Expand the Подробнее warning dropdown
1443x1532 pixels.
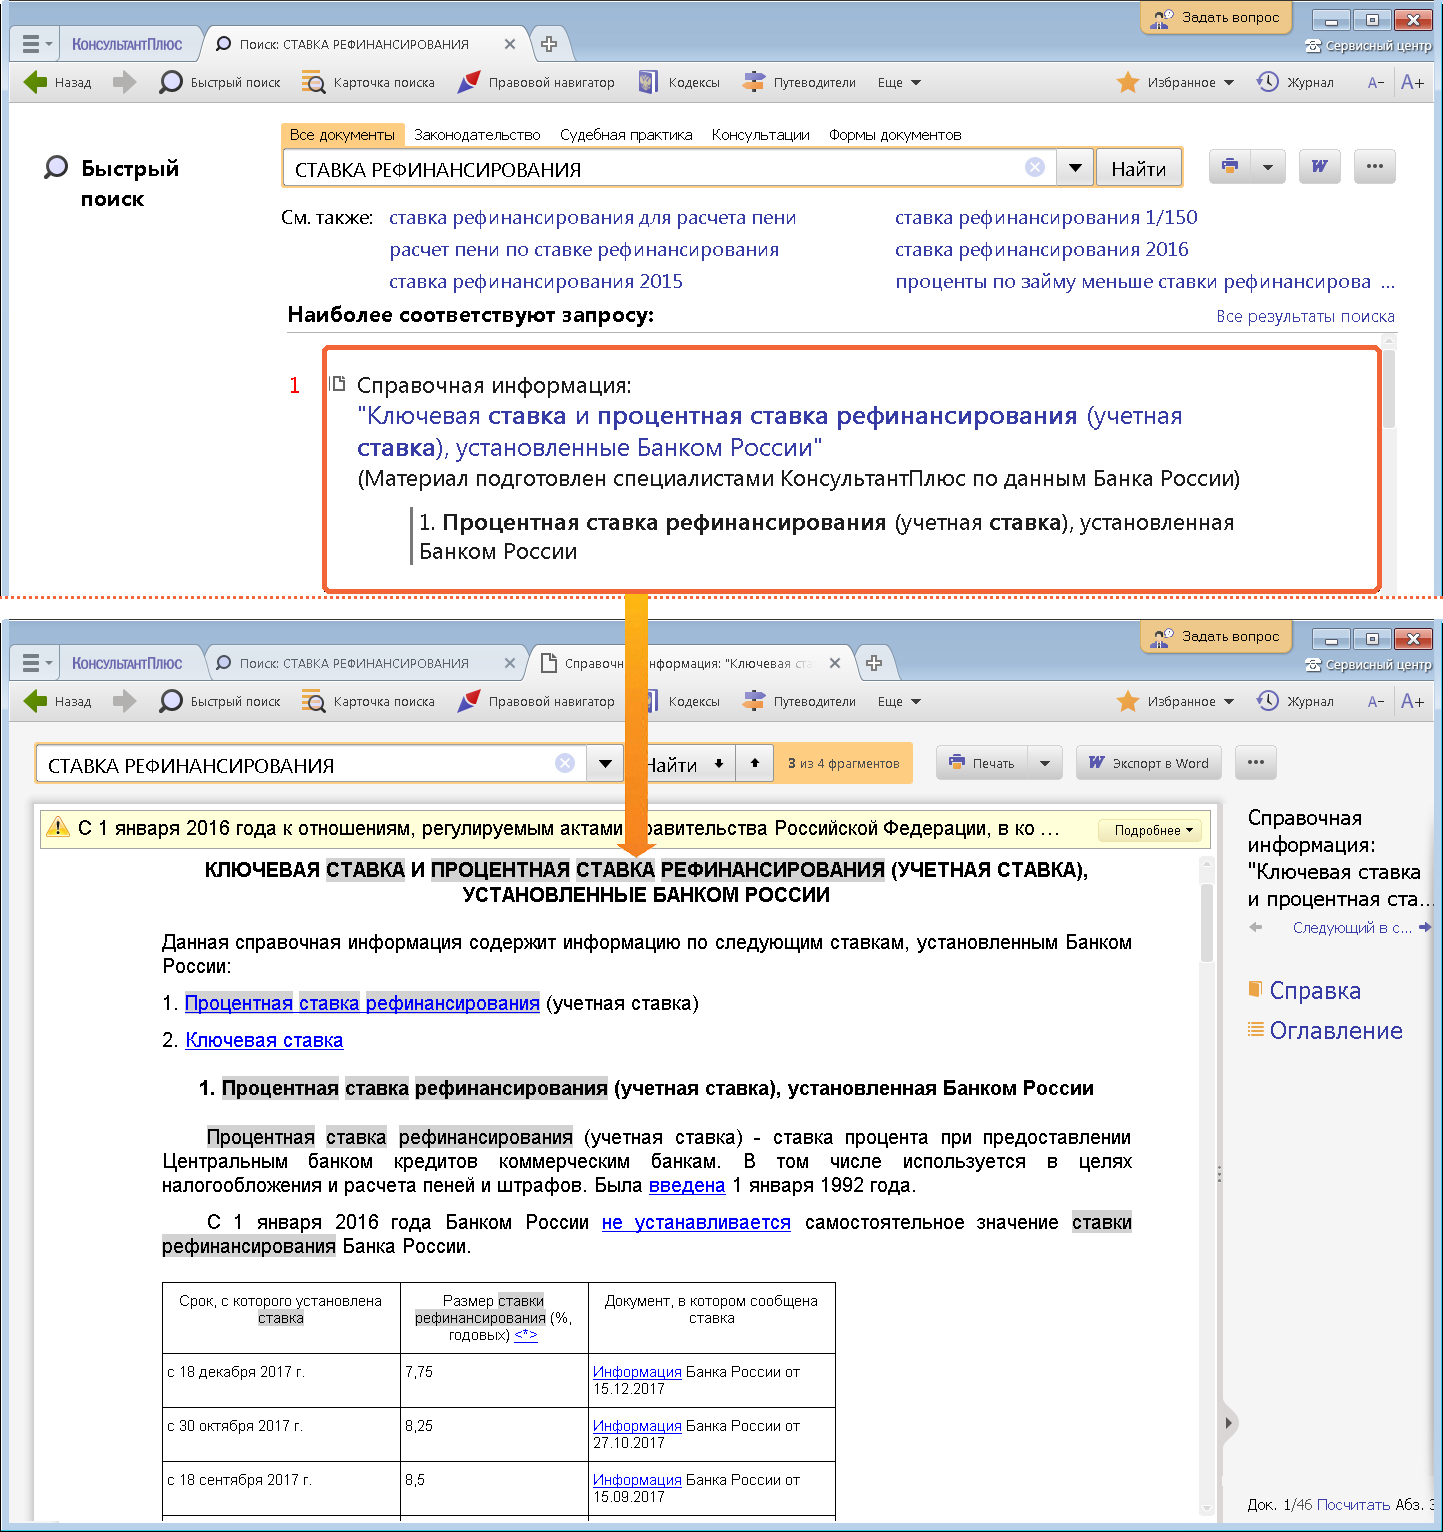[x=1153, y=830]
